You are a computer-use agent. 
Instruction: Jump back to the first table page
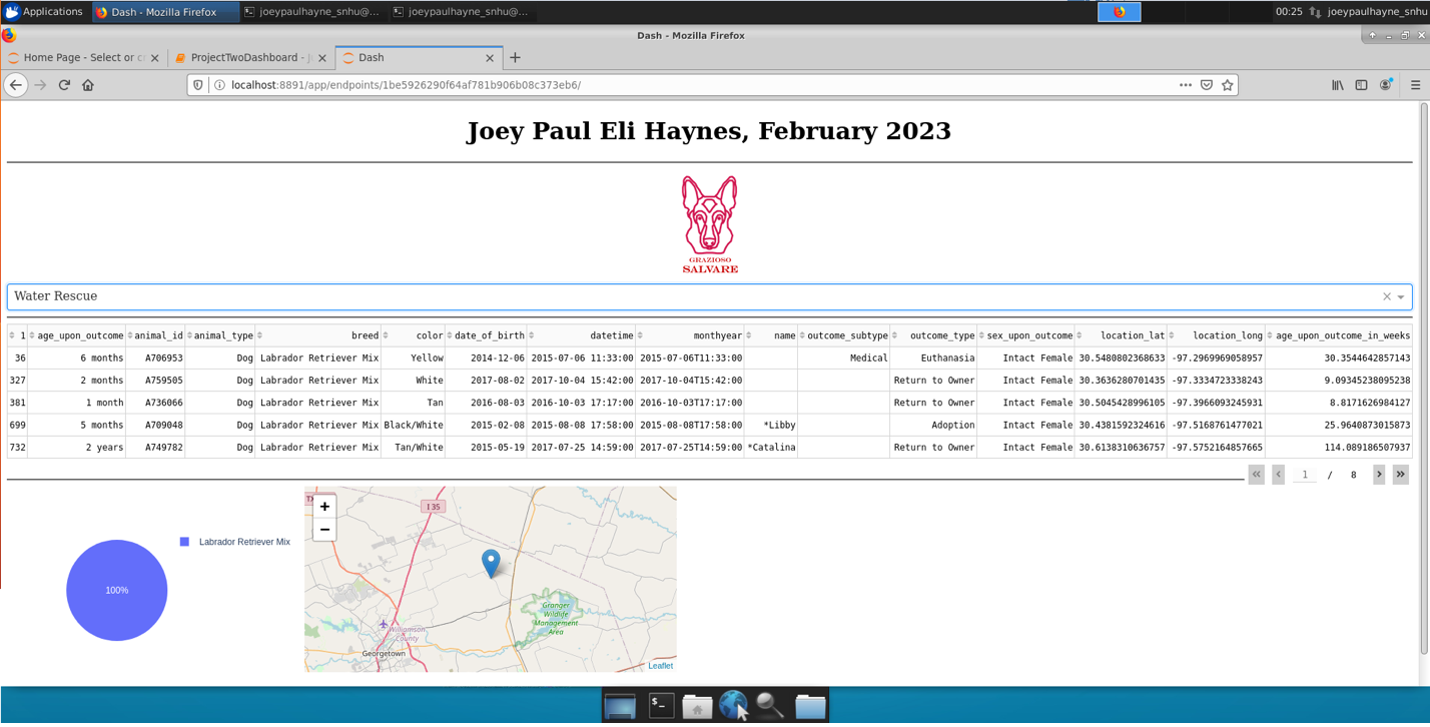tap(1256, 474)
